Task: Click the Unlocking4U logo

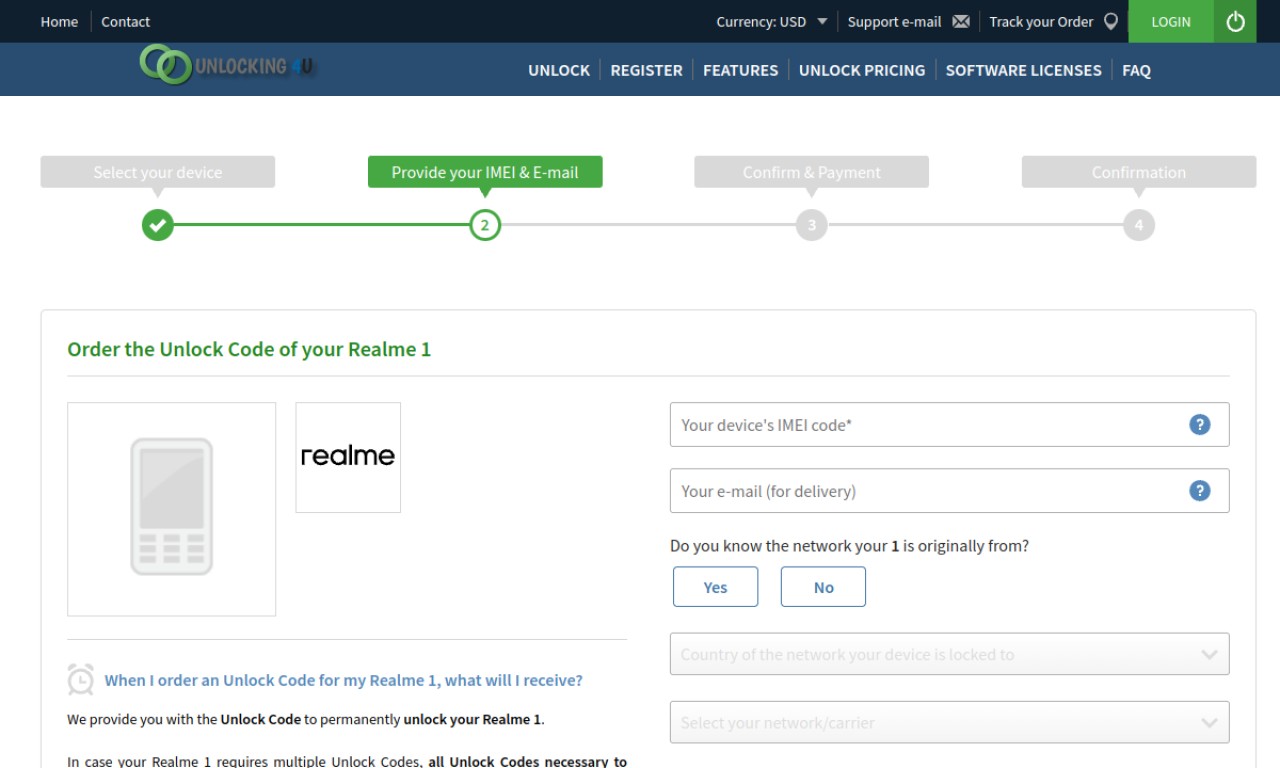Action: pyautogui.click(x=228, y=65)
